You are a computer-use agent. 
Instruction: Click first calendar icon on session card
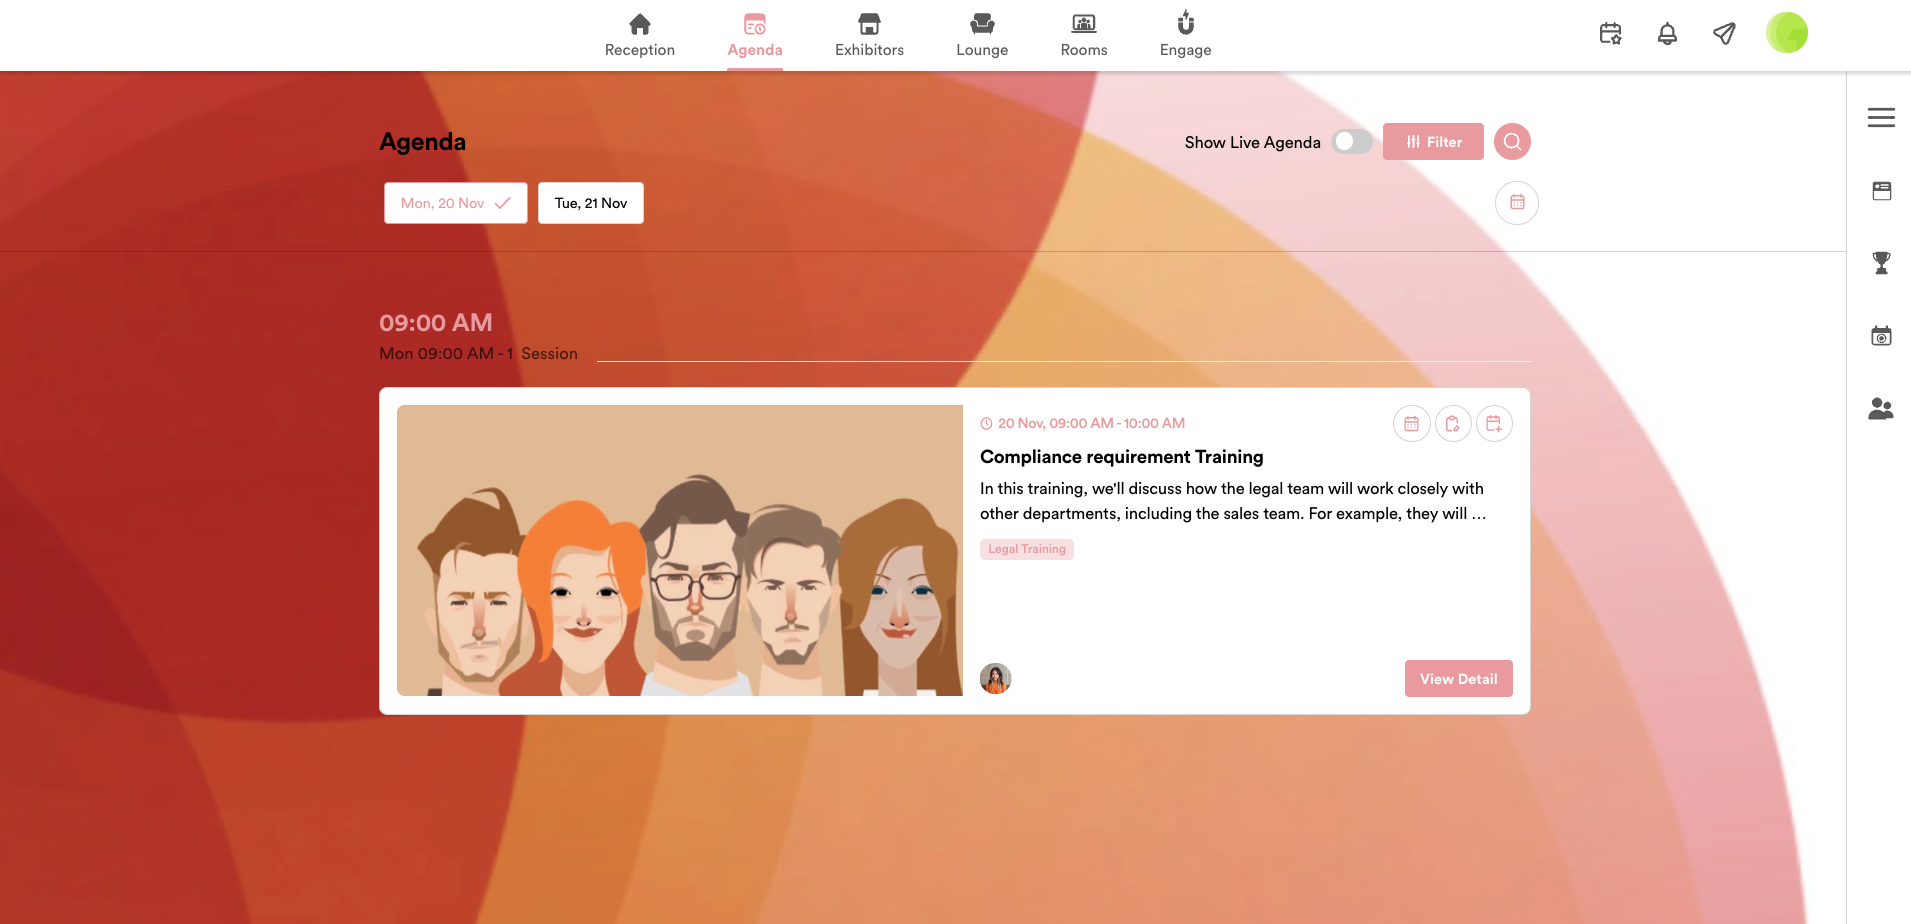[x=1411, y=424]
